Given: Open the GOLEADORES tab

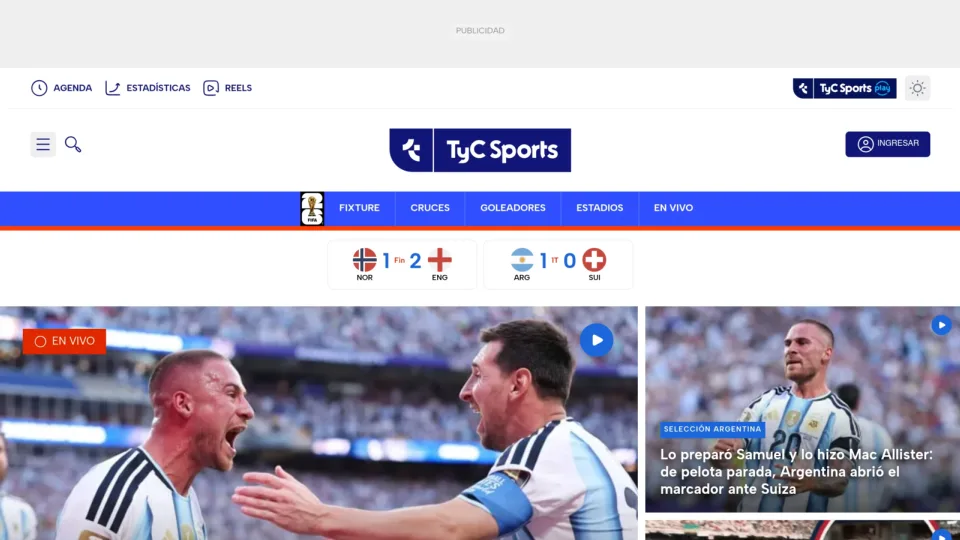Looking at the screenshot, I should [x=512, y=208].
